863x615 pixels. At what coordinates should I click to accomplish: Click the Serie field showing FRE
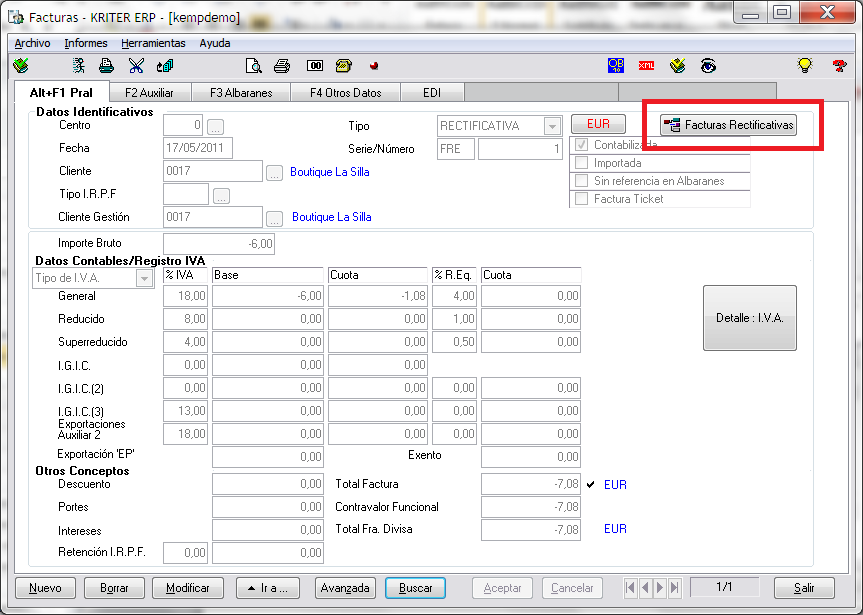click(456, 149)
